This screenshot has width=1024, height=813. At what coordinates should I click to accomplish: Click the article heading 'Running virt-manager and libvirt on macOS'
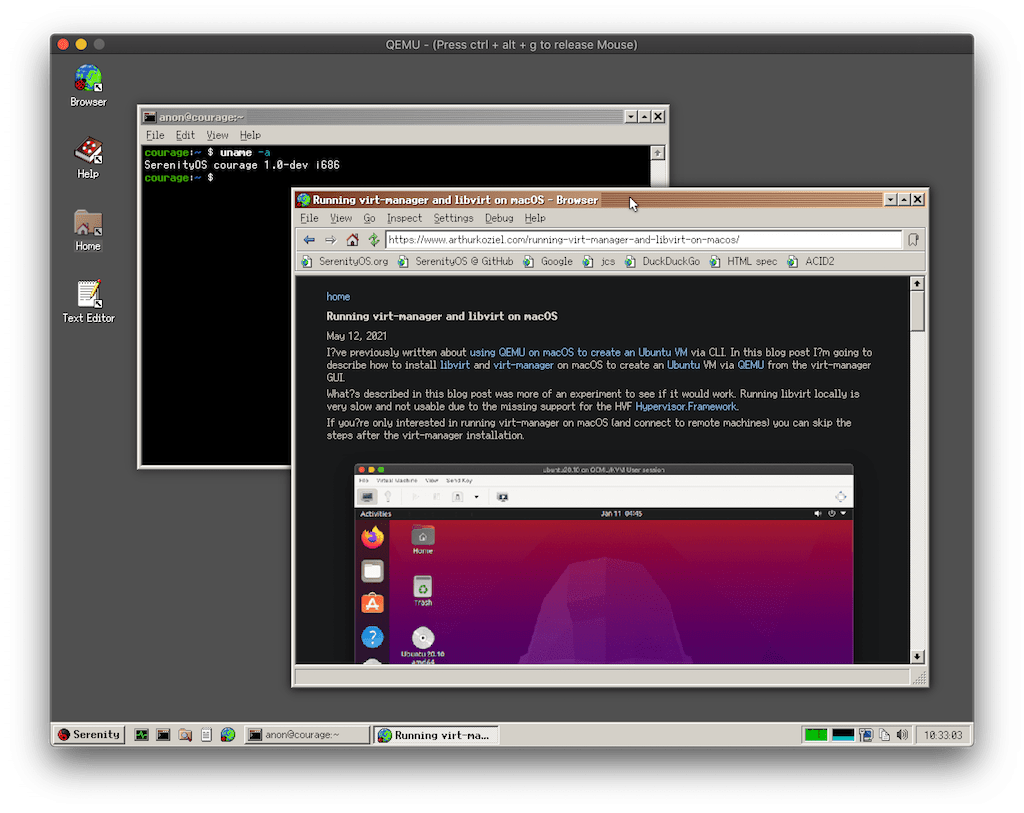pyautogui.click(x=442, y=316)
